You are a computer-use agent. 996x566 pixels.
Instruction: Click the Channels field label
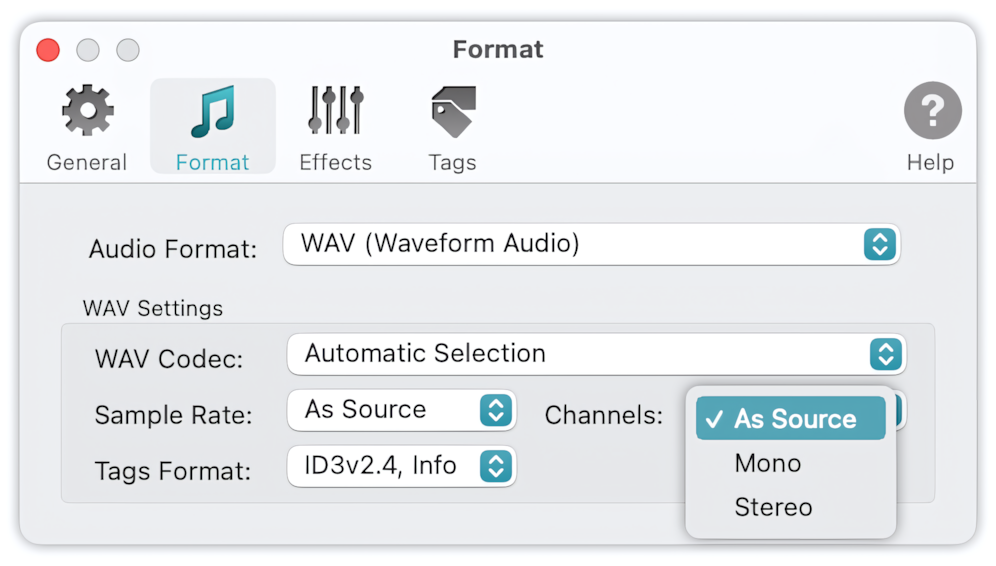tap(603, 415)
